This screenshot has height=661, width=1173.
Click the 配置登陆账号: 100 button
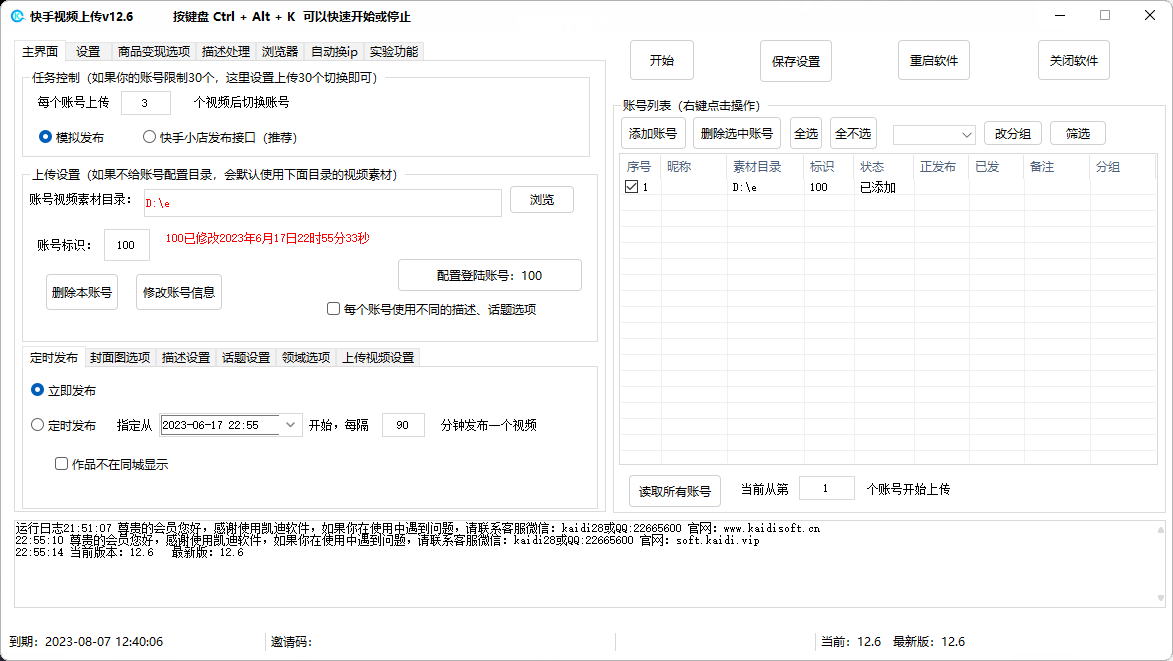pos(489,275)
